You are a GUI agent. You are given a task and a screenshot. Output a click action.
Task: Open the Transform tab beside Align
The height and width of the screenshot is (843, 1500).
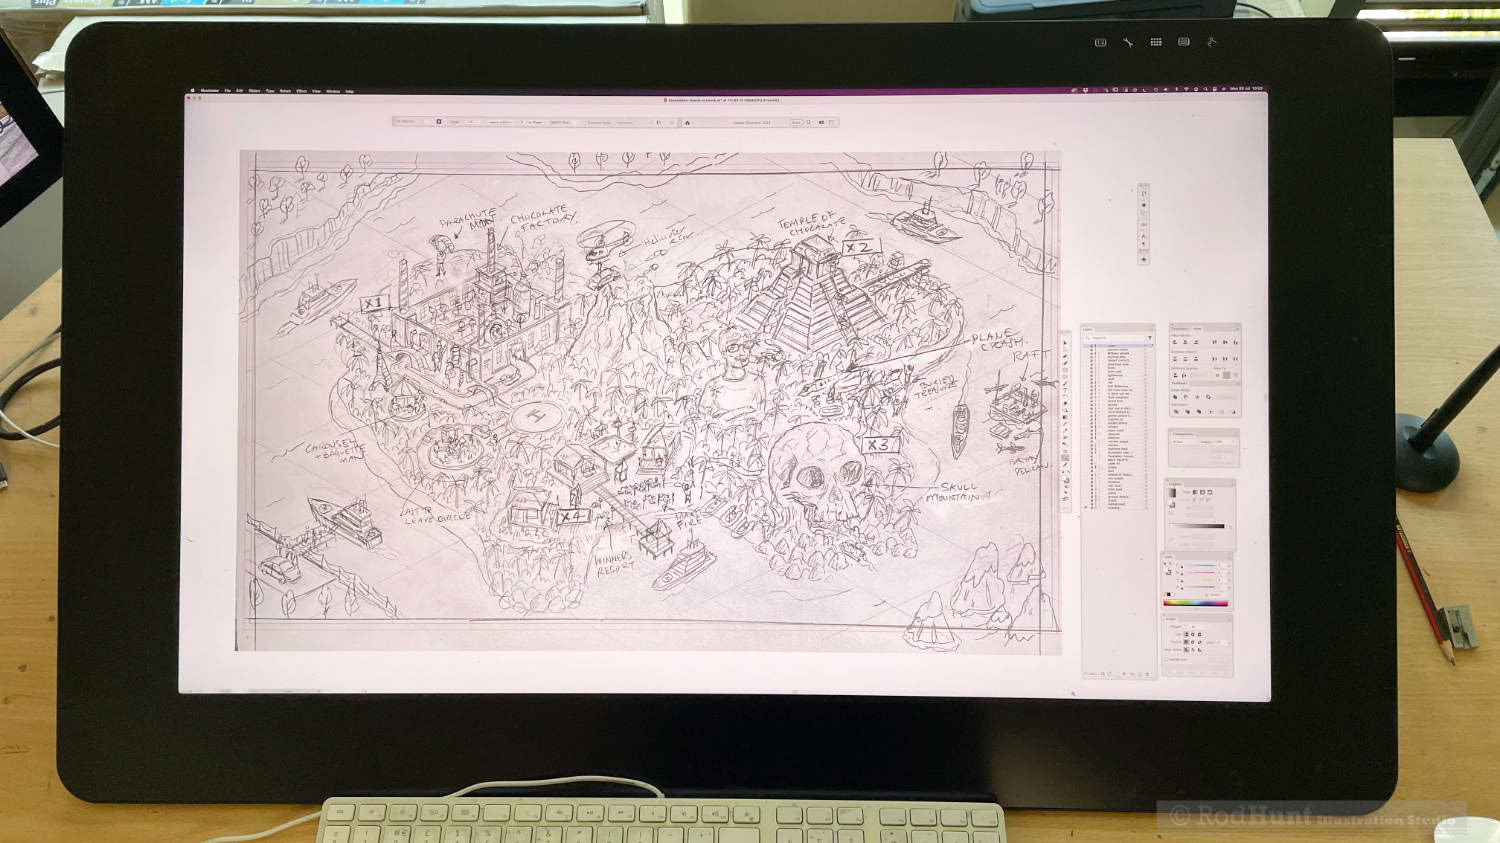click(1181, 328)
